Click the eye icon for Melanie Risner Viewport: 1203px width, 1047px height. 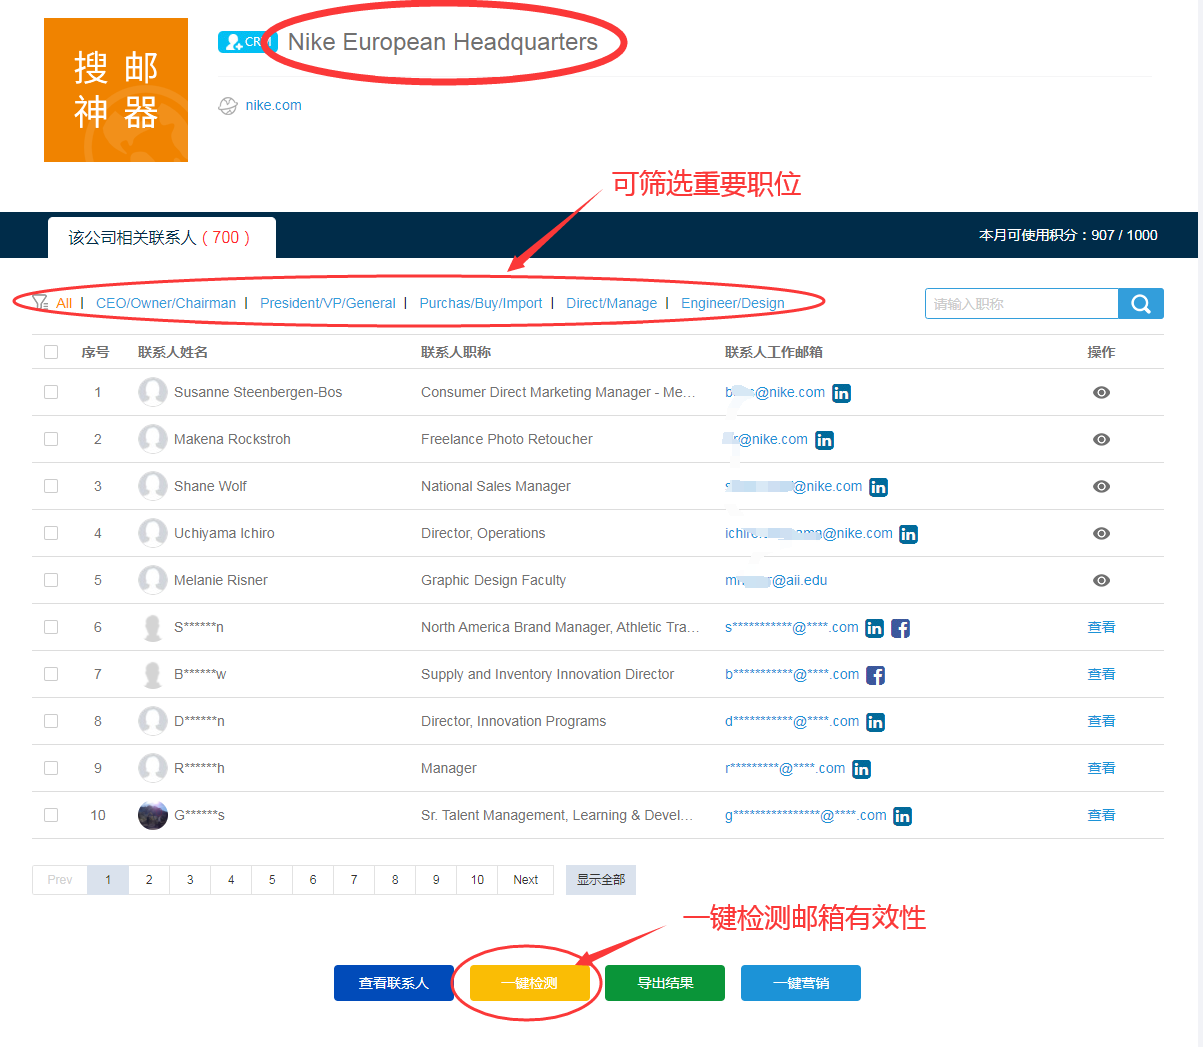tap(1101, 581)
